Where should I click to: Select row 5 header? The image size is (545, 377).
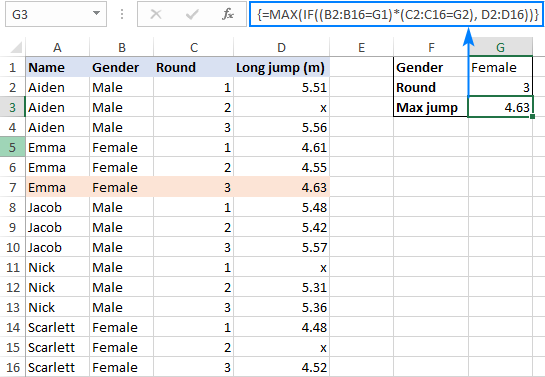[13, 147]
